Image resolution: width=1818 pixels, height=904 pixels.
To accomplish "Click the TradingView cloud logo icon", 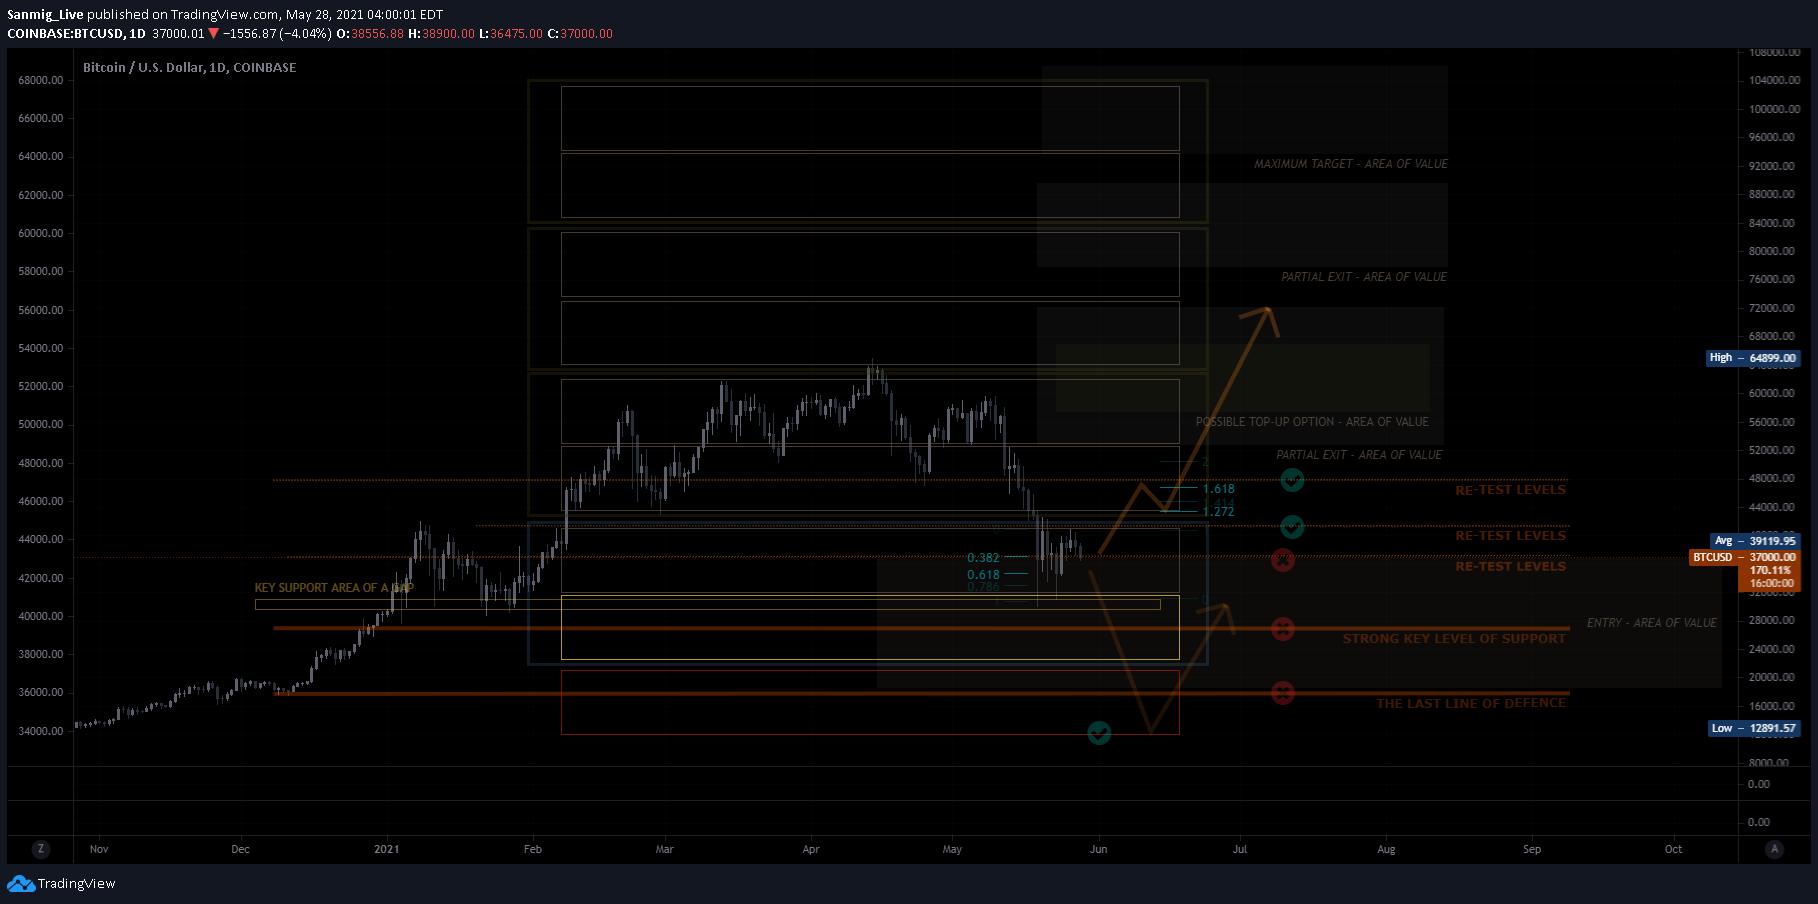I will click(x=20, y=884).
